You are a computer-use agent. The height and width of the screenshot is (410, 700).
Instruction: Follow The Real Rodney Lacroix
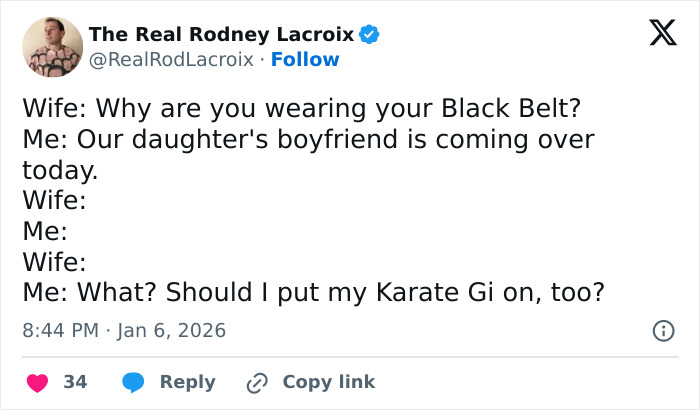(306, 60)
